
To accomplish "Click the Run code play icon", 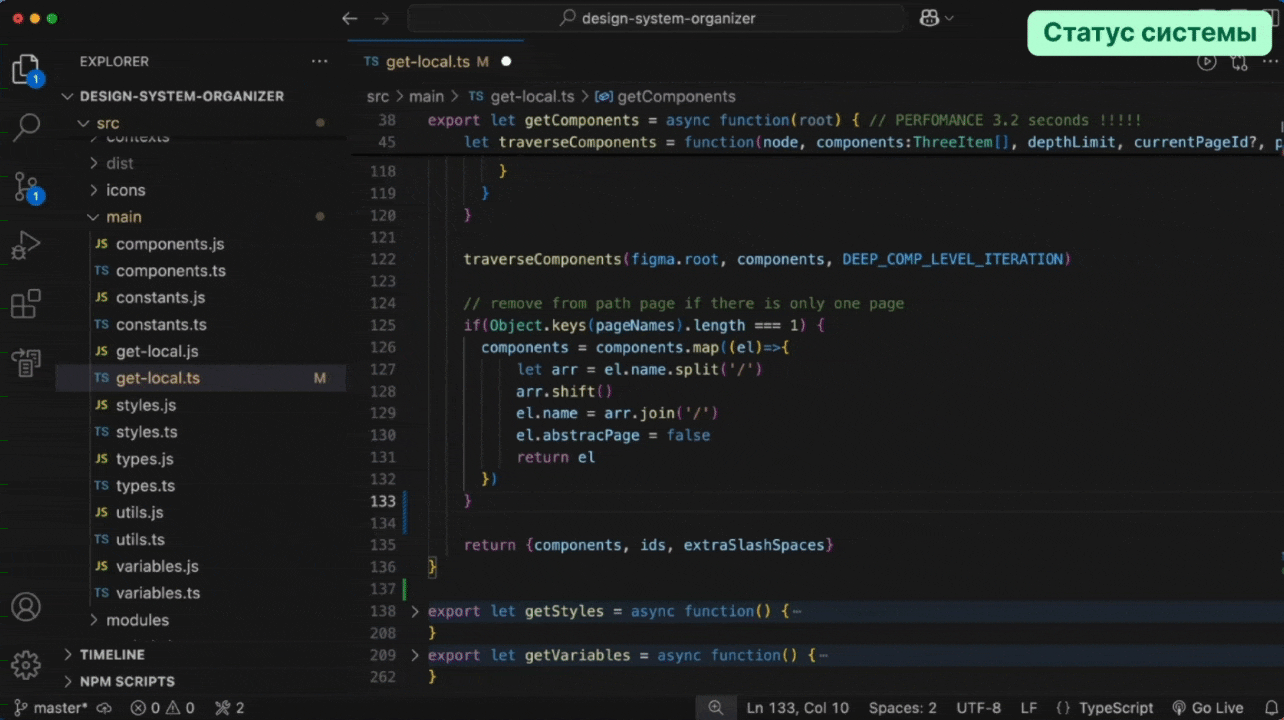I will pyautogui.click(x=1207, y=62).
